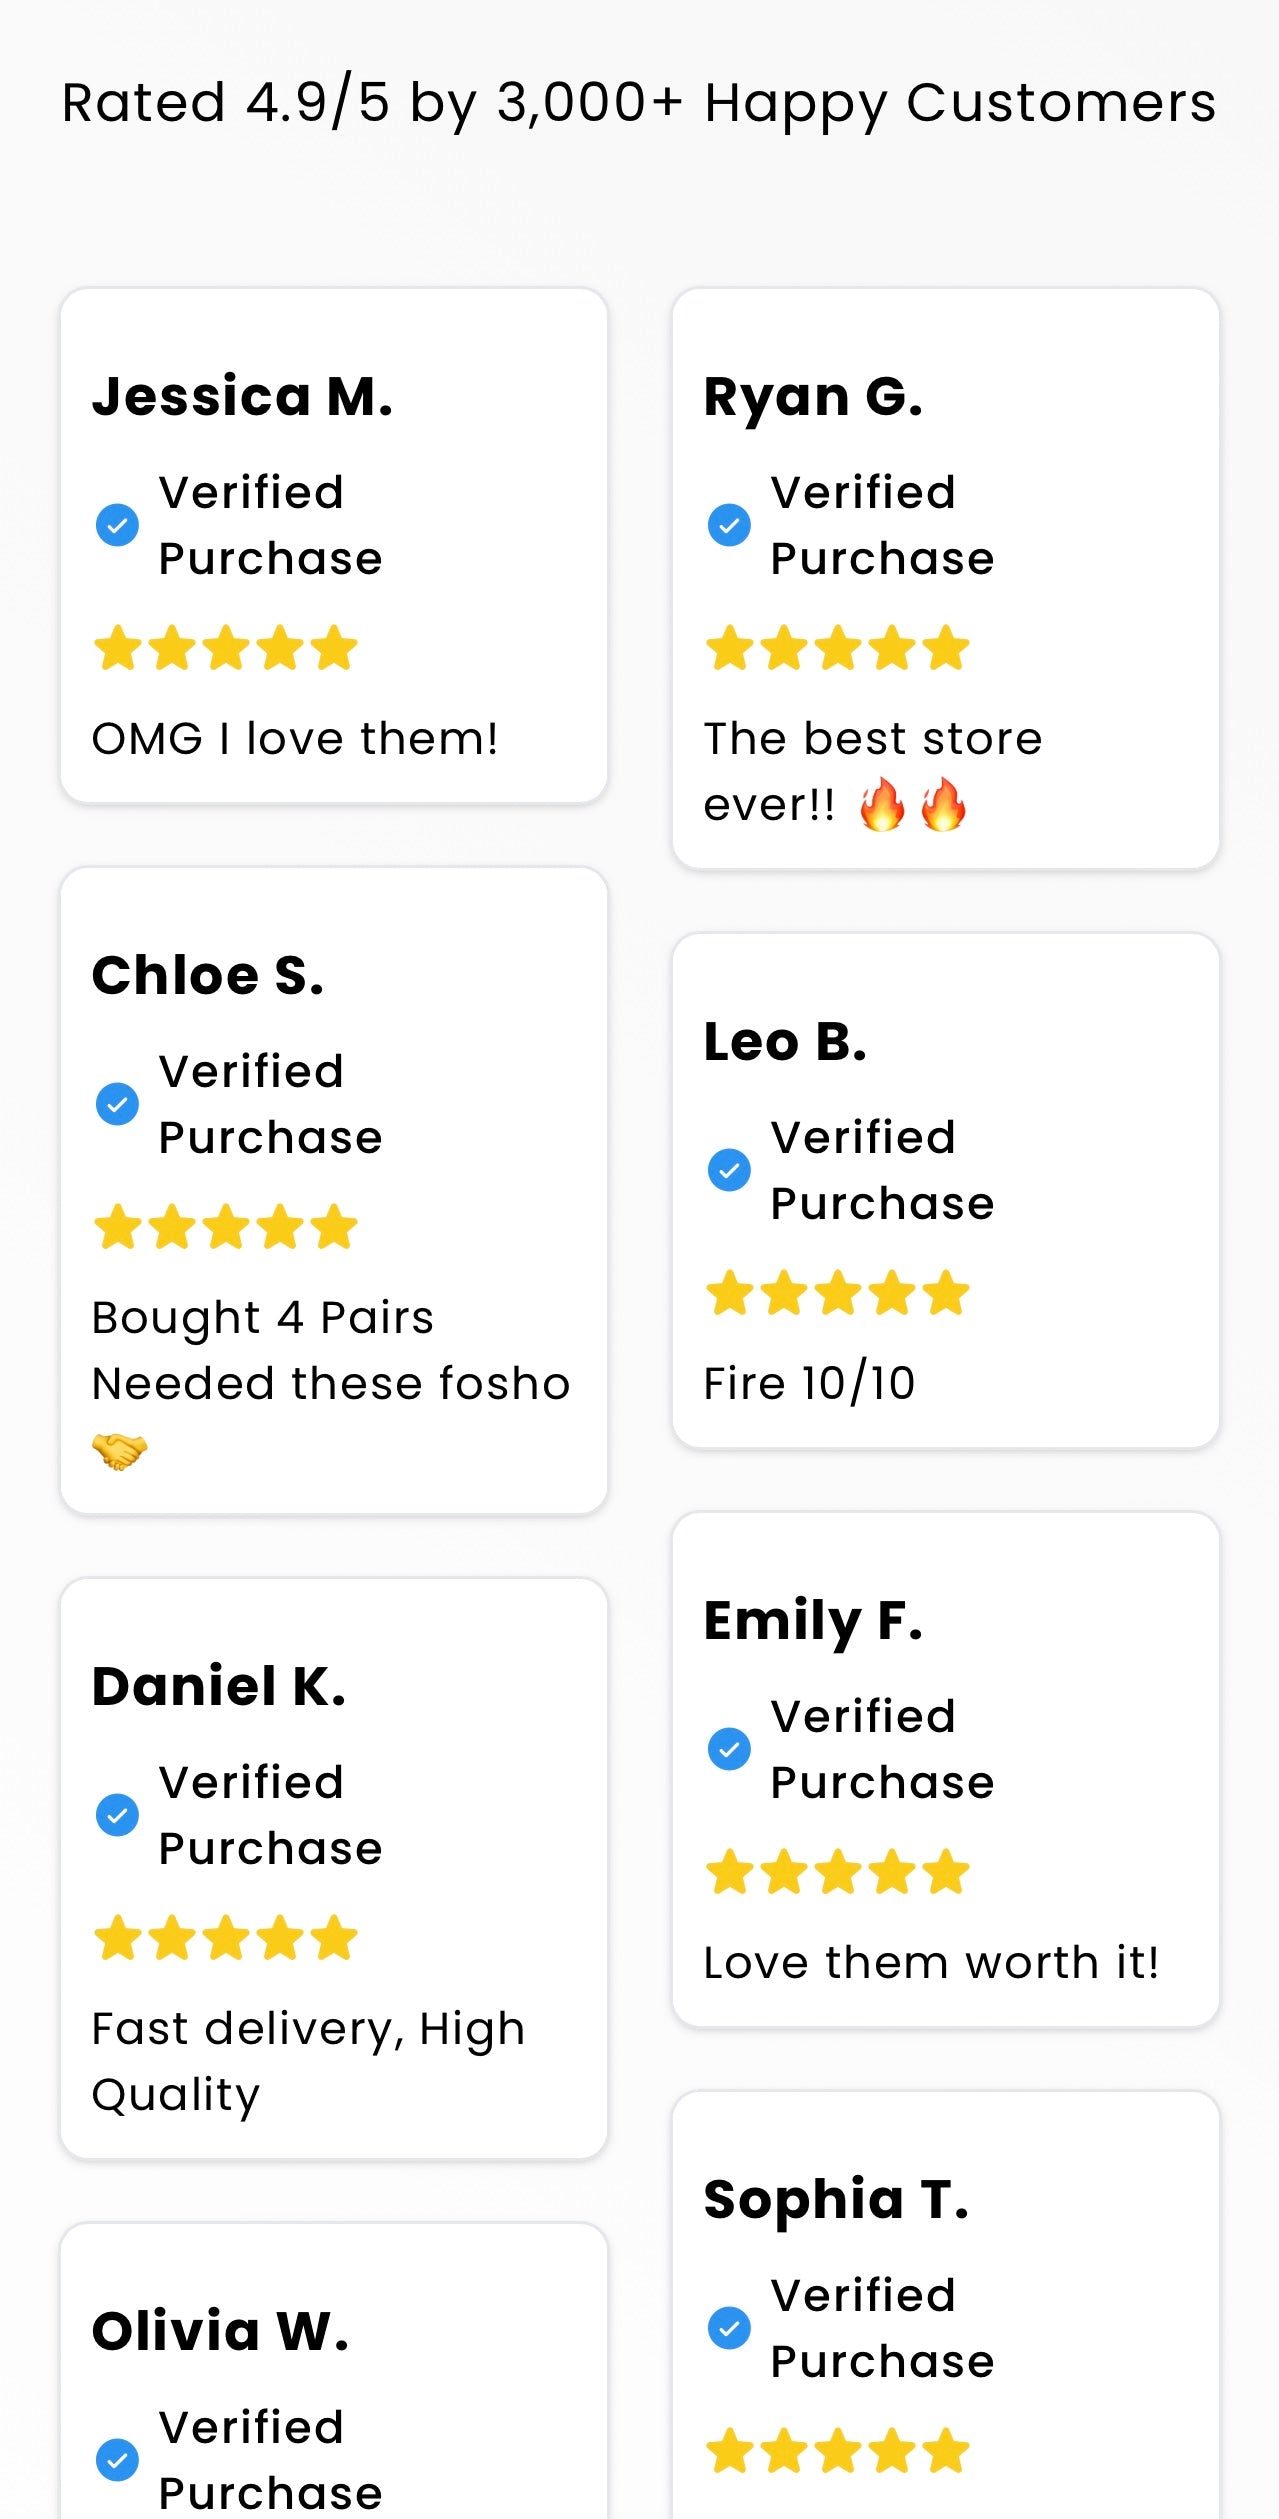The image size is (1279, 2519).
Task: Click Leo B.'s verified purchase checkmark icon
Action: point(729,1170)
